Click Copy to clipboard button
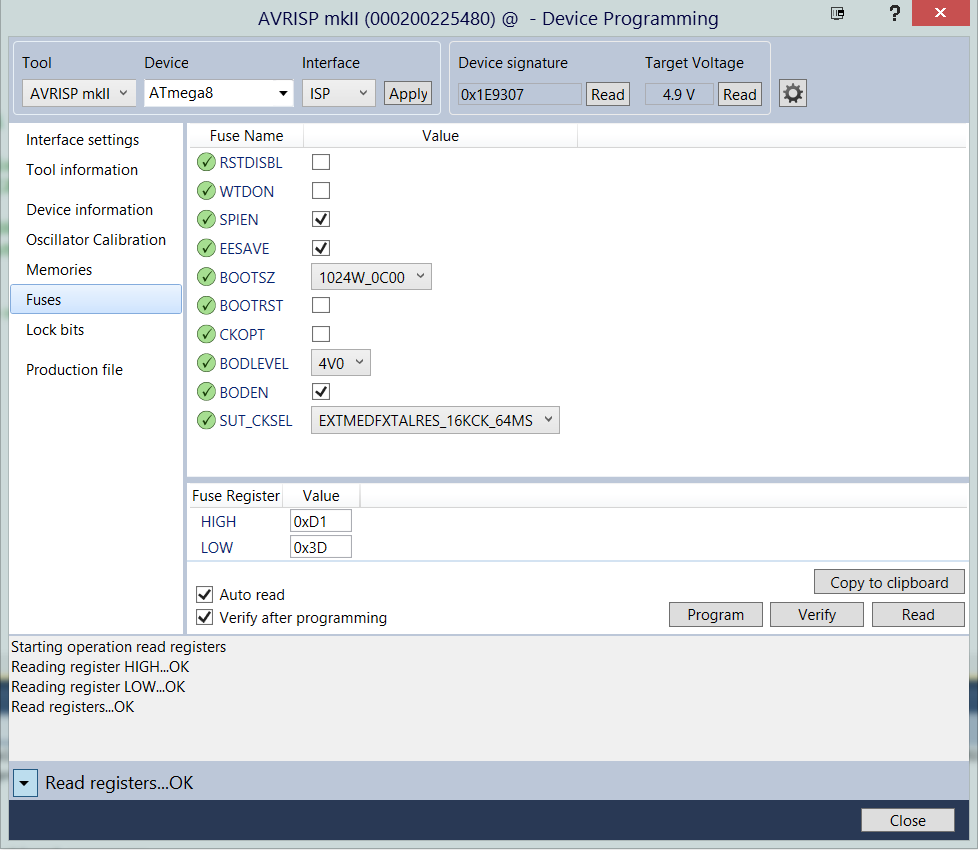Screen dimensions: 978x850 tap(889, 582)
